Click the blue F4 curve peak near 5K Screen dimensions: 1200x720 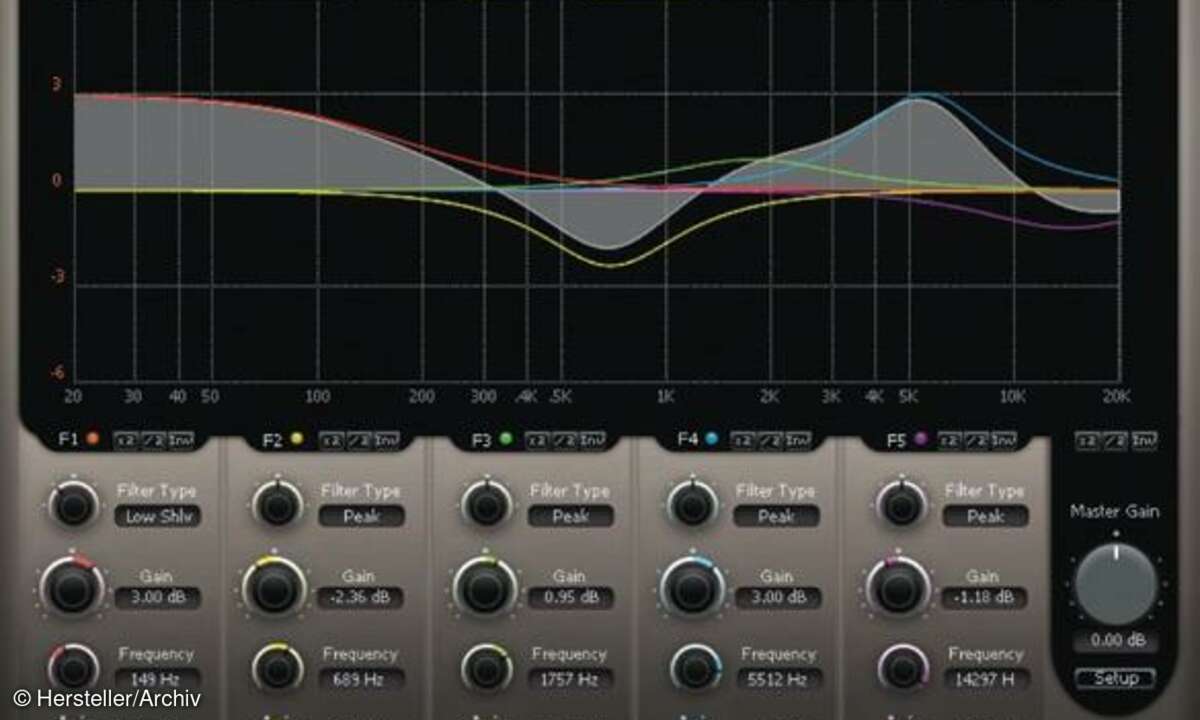tap(925, 95)
